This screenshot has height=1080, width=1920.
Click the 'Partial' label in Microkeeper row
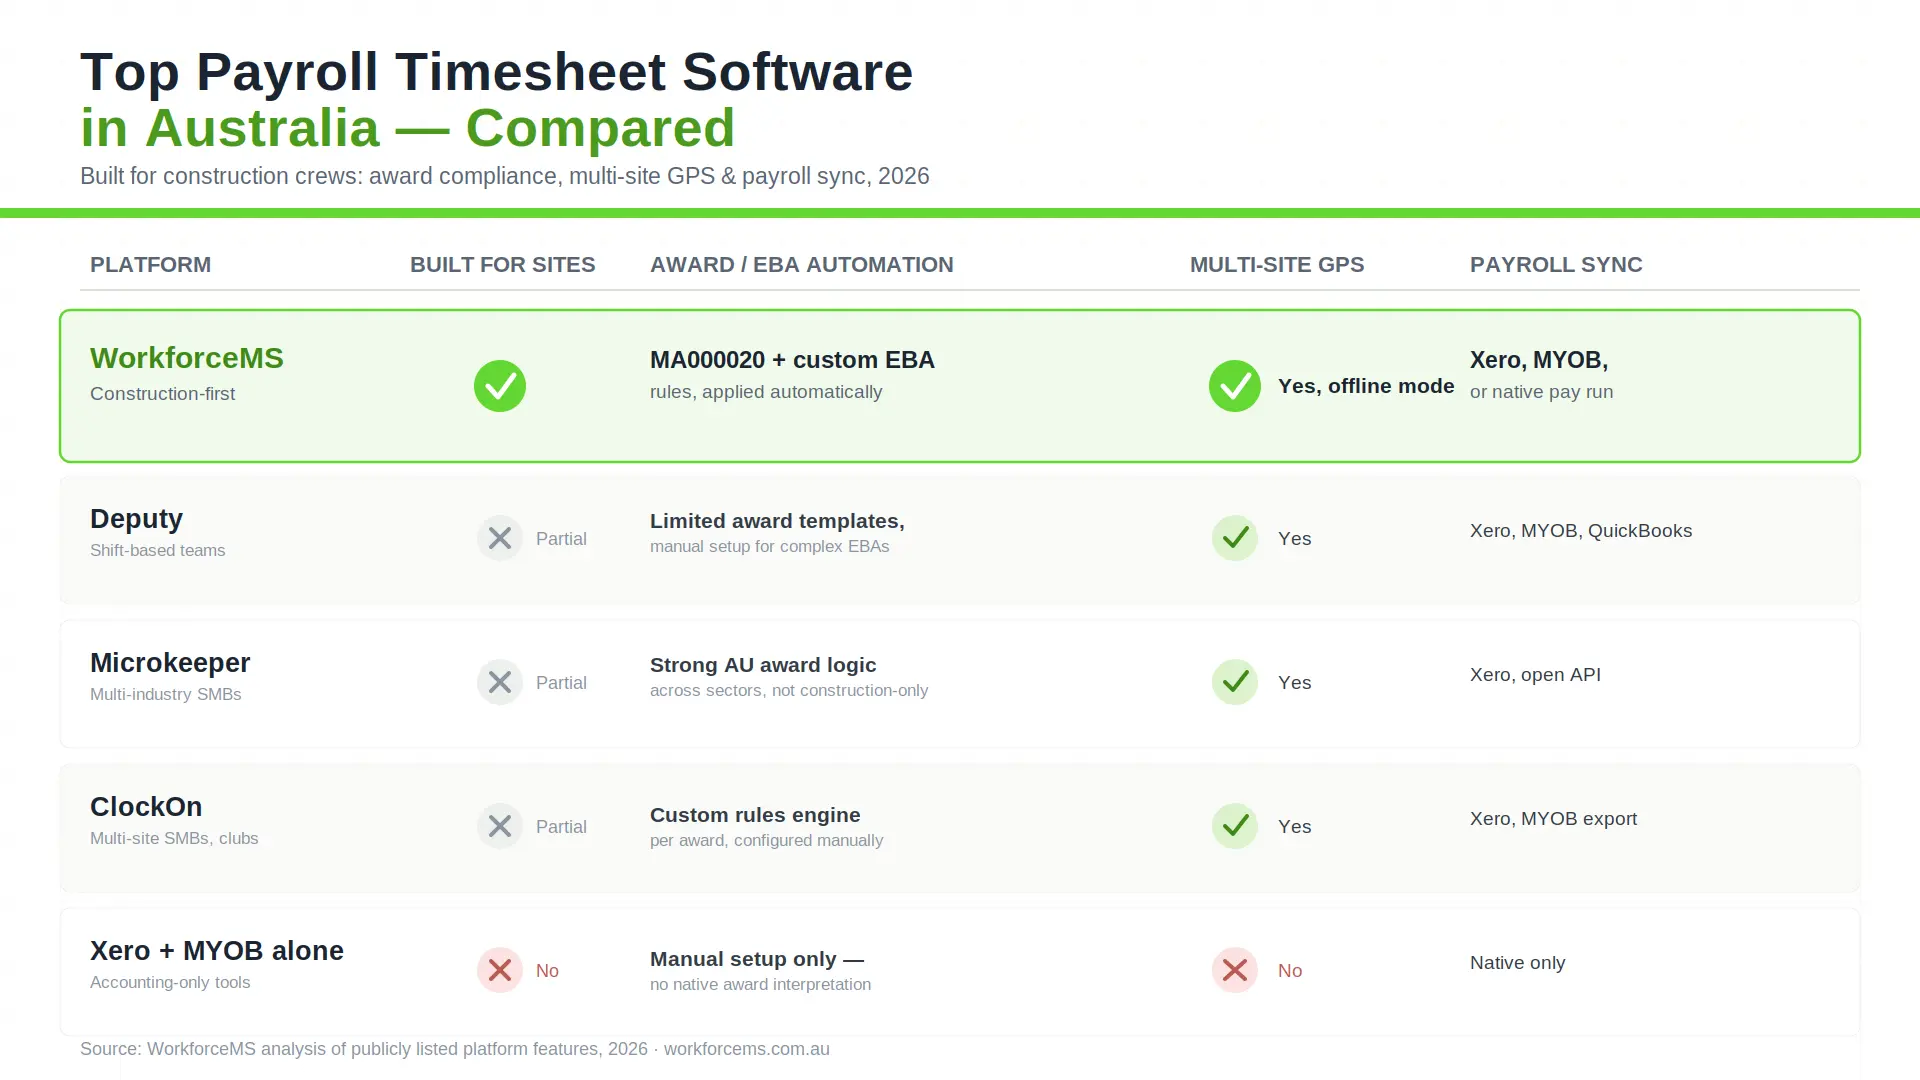coord(561,683)
